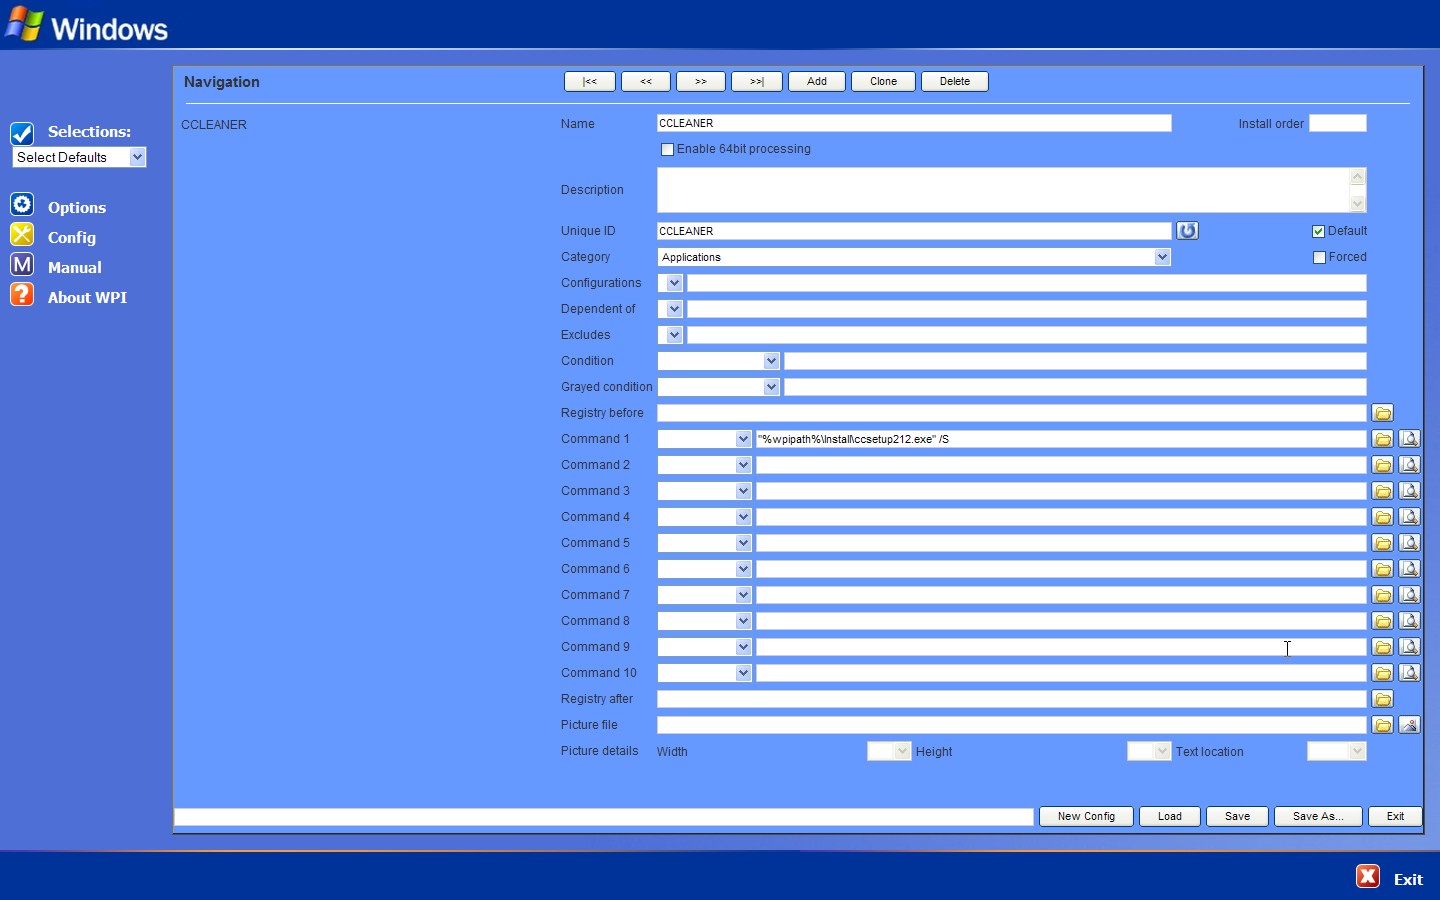1440x900 pixels.
Task: Click the Manual M icon
Action: point(22,264)
